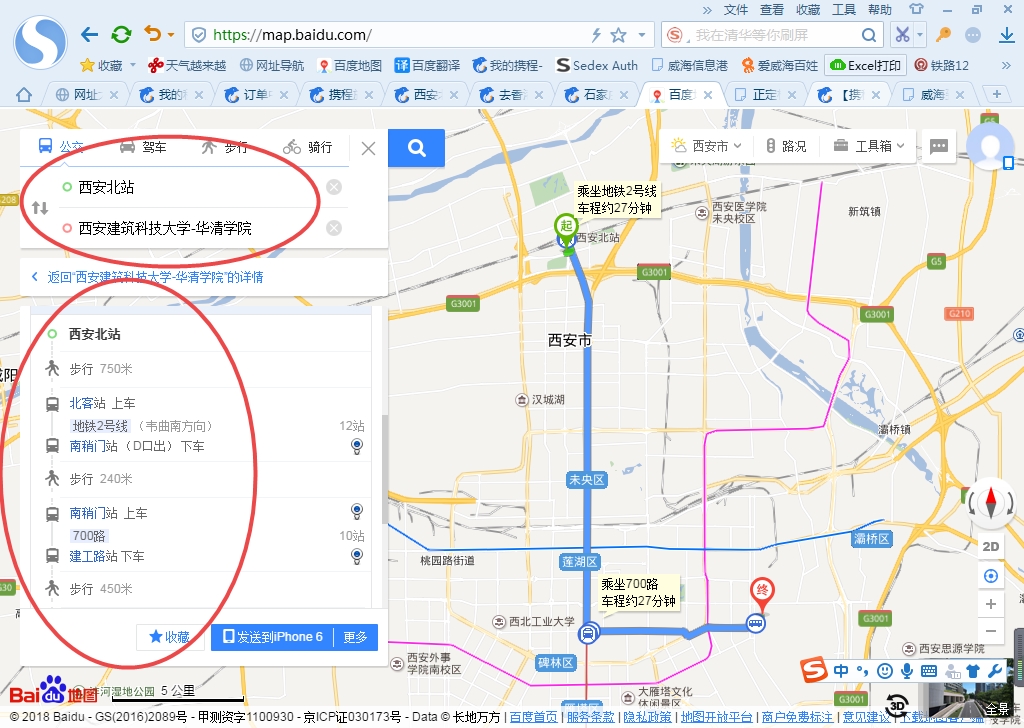Clear the 西安建筑科技大学-华清学院 destination field
Screen dimensions: 1024x728
coord(334,228)
